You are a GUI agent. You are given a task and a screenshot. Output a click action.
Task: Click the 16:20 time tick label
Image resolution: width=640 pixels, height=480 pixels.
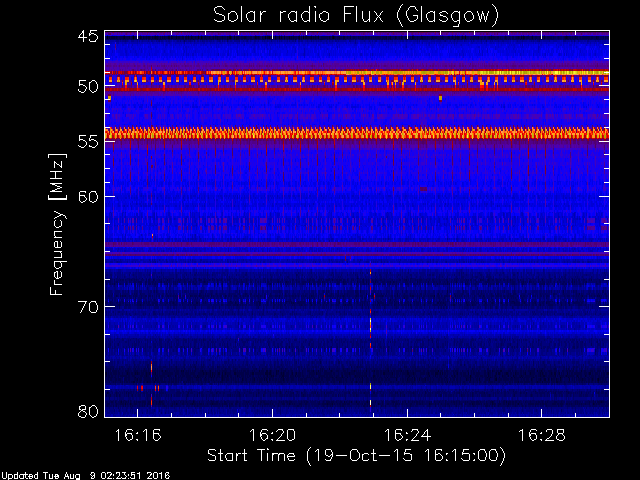272,435
